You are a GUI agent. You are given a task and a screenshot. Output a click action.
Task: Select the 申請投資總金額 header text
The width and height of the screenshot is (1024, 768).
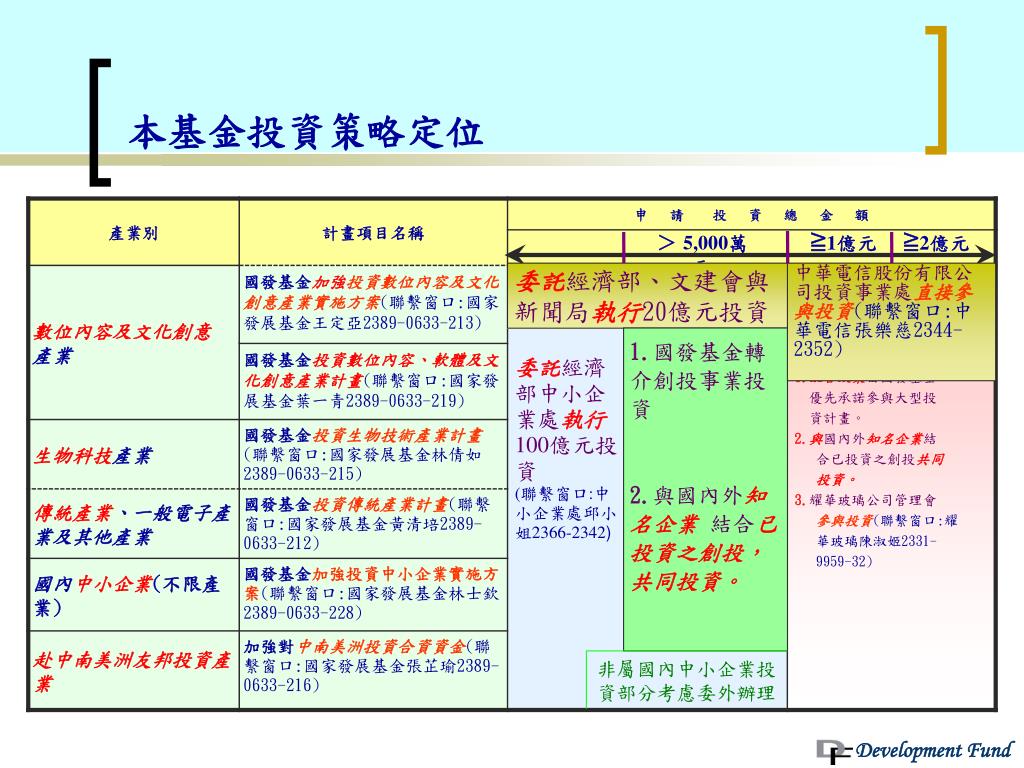[752, 215]
